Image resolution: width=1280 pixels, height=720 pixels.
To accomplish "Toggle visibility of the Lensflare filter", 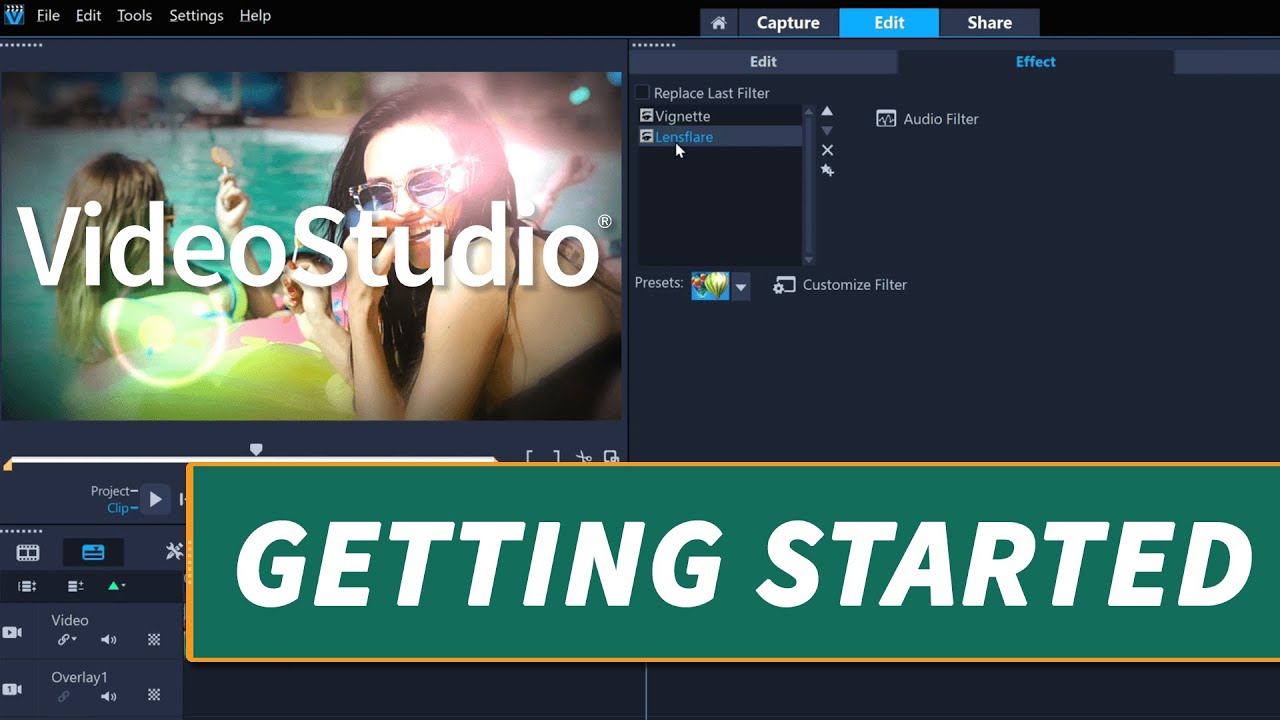I will coord(646,137).
